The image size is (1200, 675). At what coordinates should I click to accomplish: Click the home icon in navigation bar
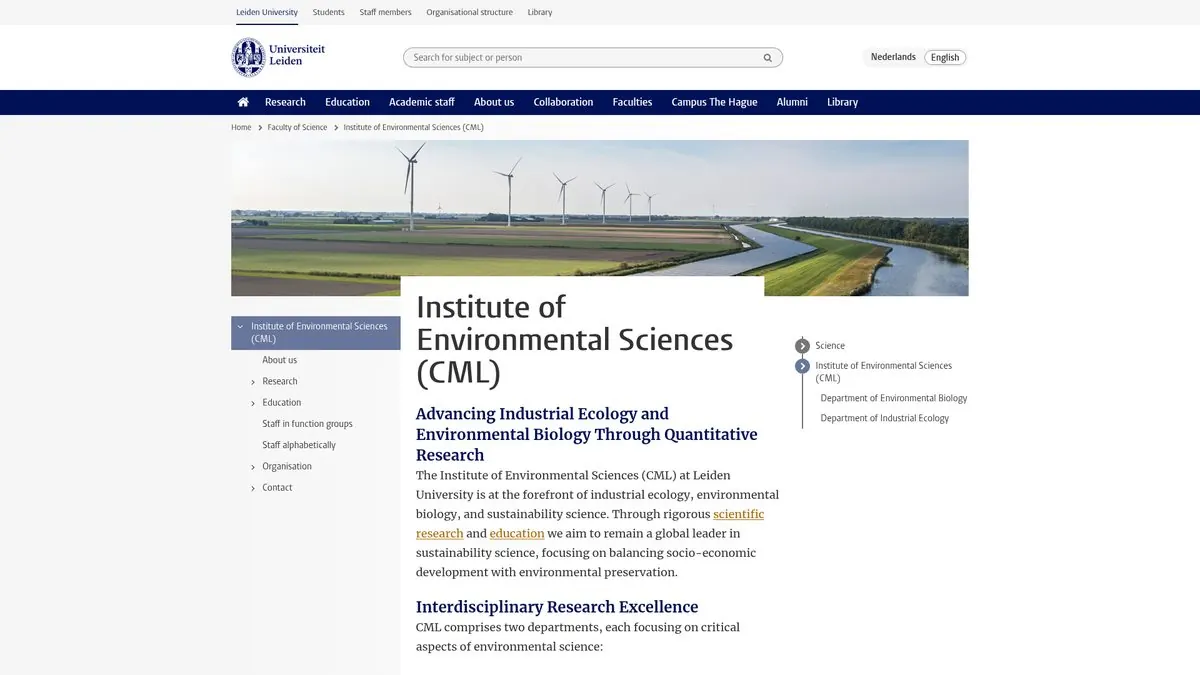tap(243, 102)
